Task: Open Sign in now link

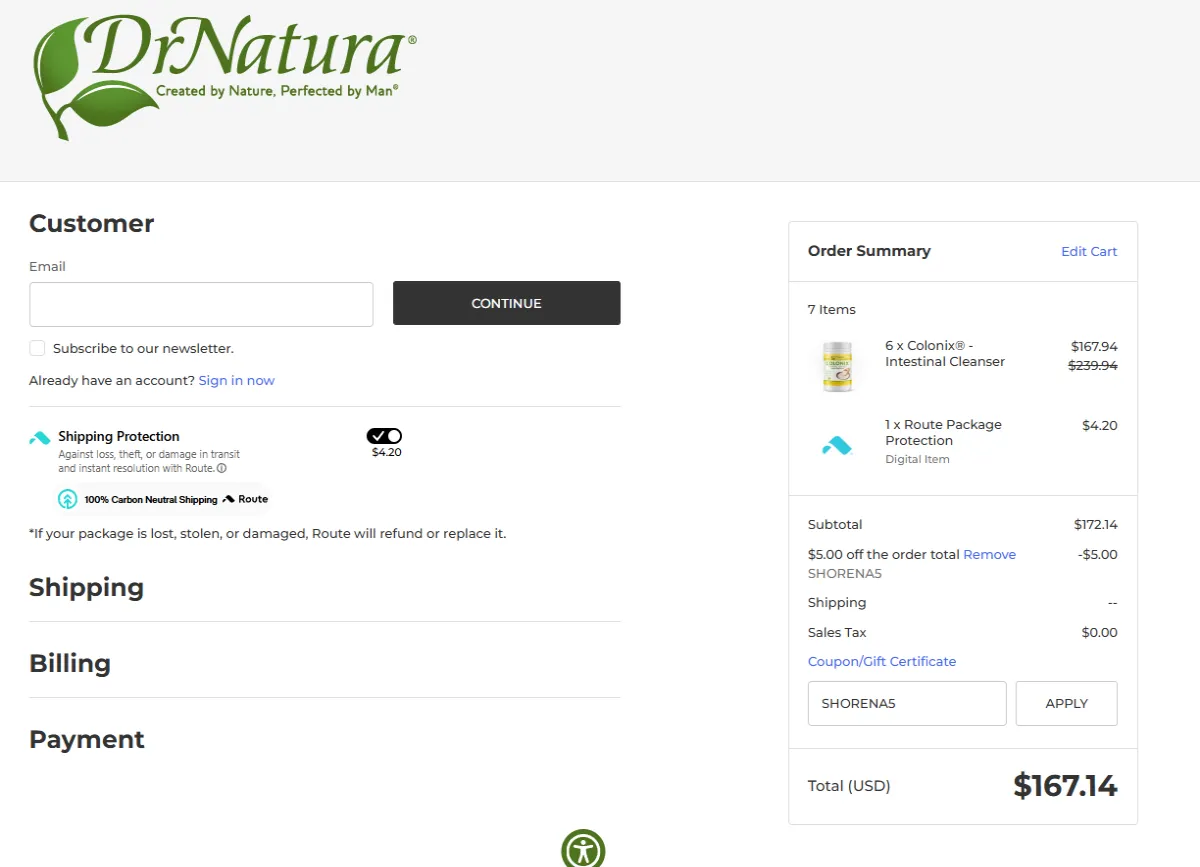Action: 236,380
